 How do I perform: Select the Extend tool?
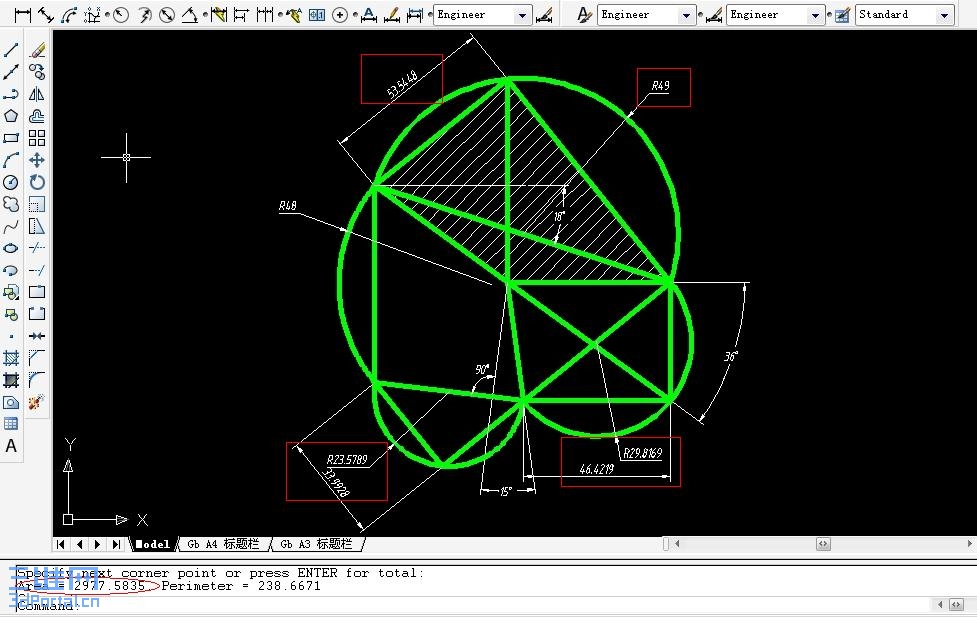pyautogui.click(x=37, y=270)
